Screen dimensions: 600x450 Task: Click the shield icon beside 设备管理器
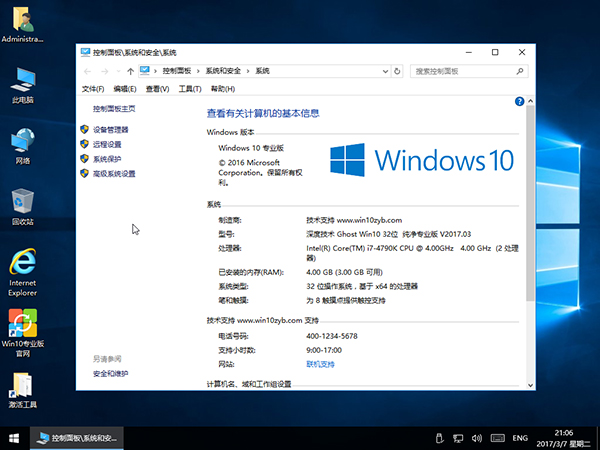(x=85, y=129)
